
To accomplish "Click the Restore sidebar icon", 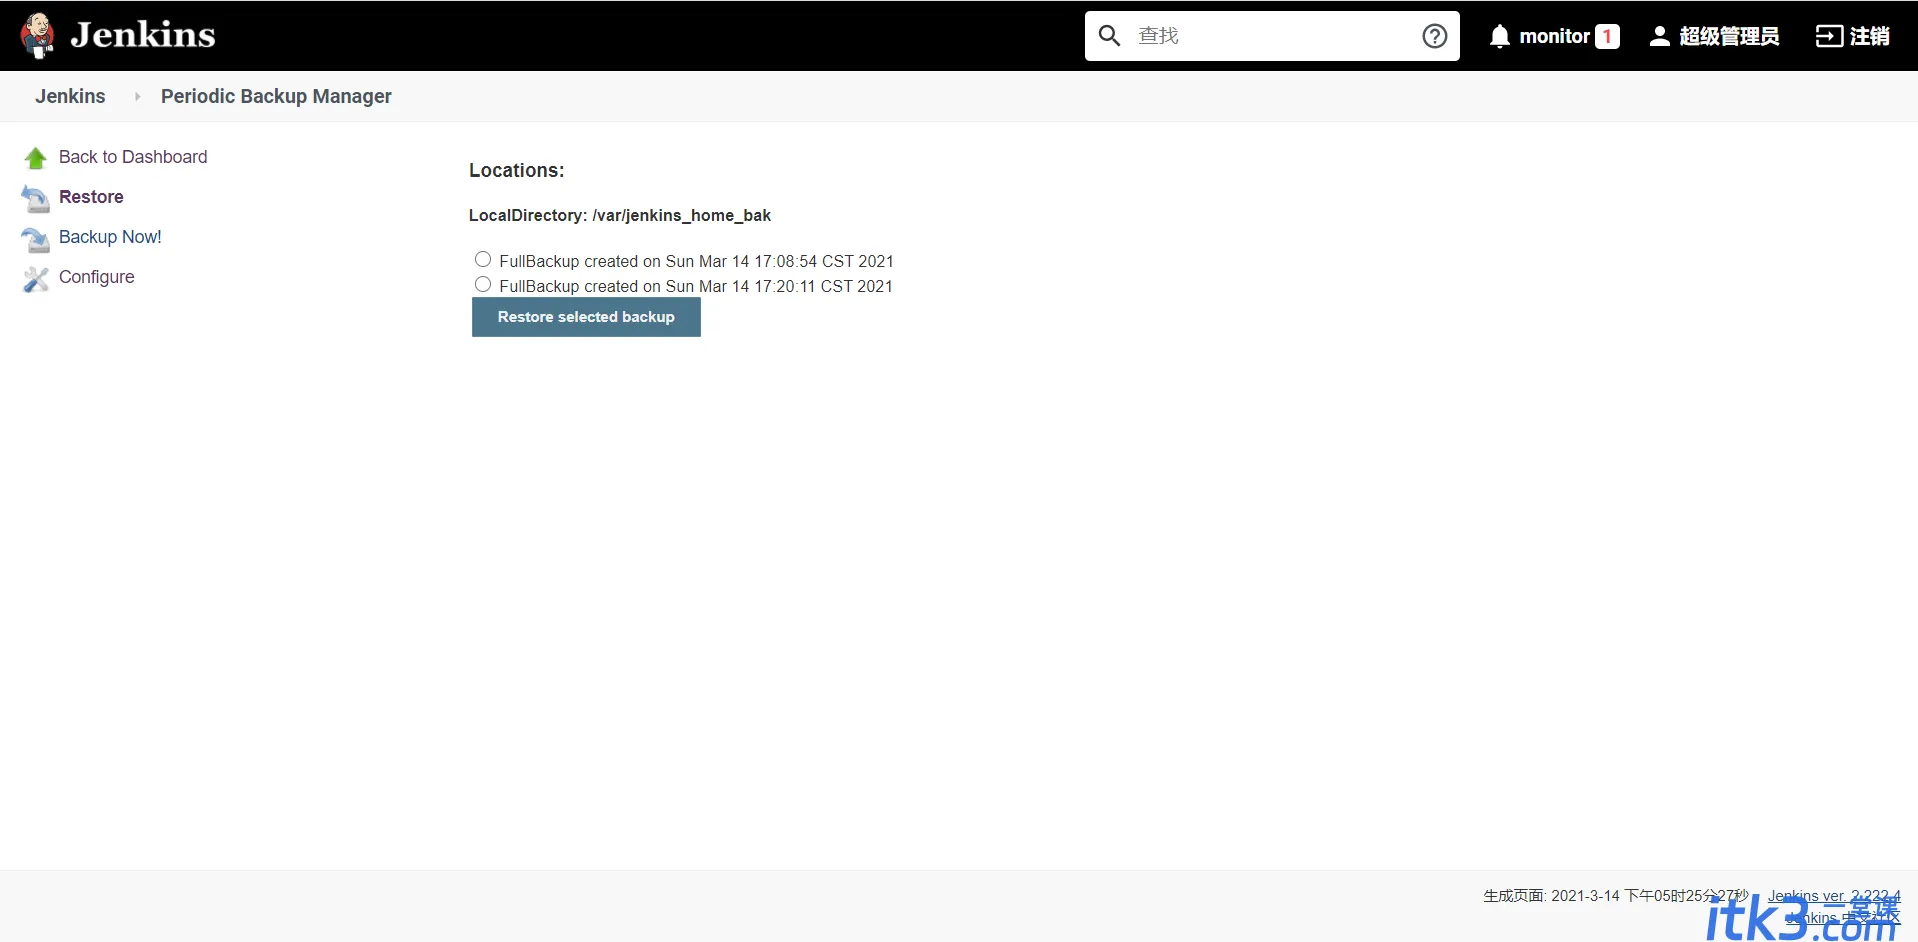I will (x=36, y=199).
